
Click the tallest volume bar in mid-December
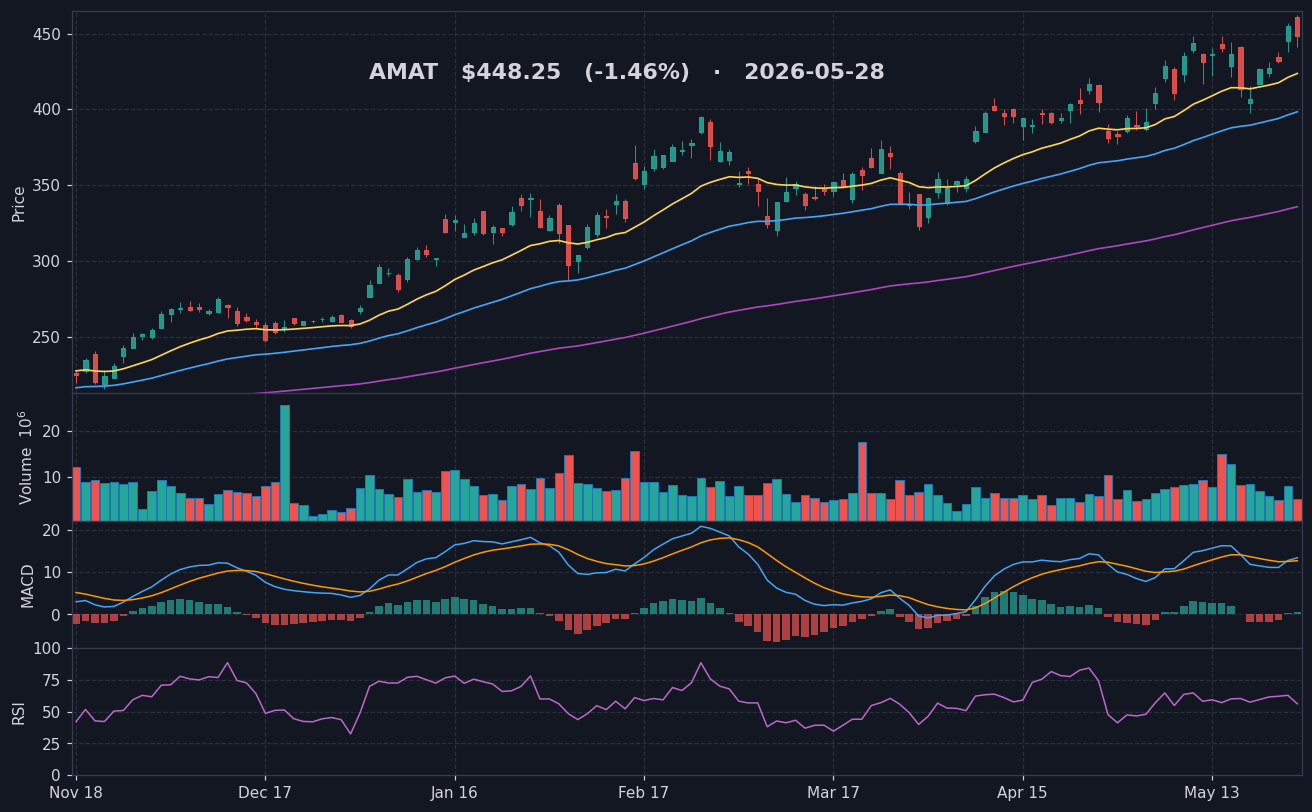coord(284,462)
